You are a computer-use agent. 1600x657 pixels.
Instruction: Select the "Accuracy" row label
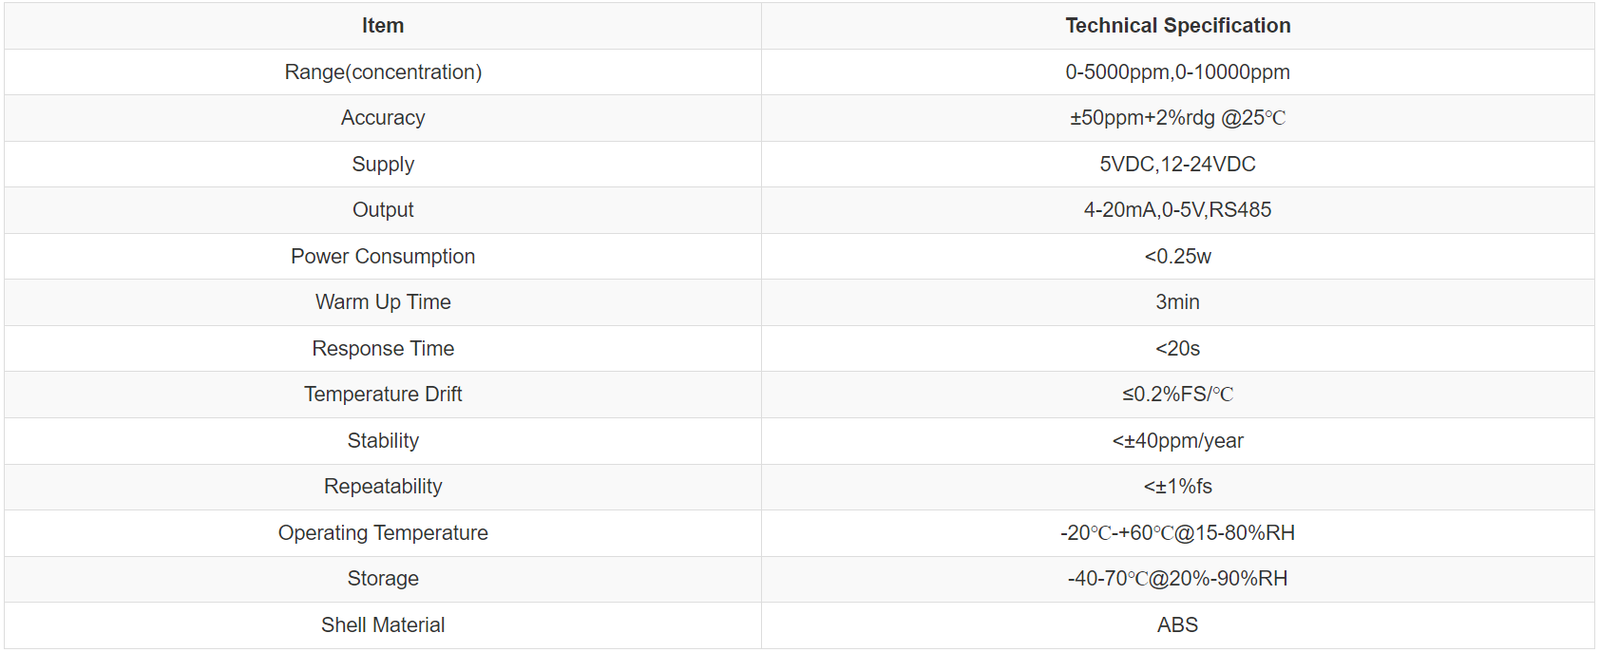383,118
